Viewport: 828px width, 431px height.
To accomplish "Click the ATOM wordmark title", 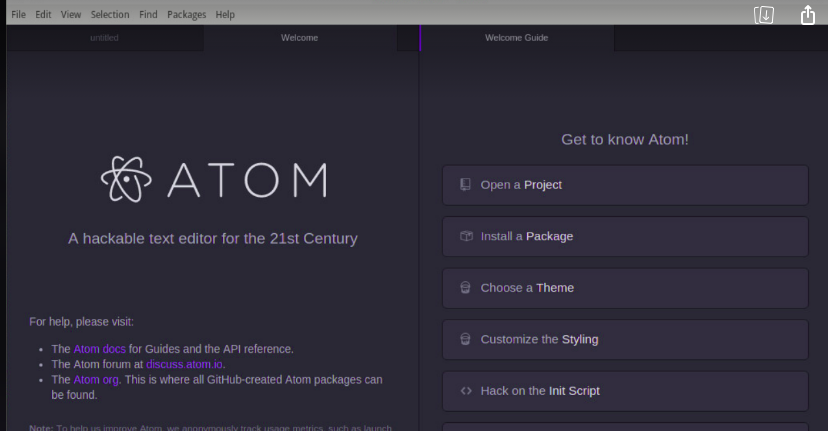I will 248,180.
